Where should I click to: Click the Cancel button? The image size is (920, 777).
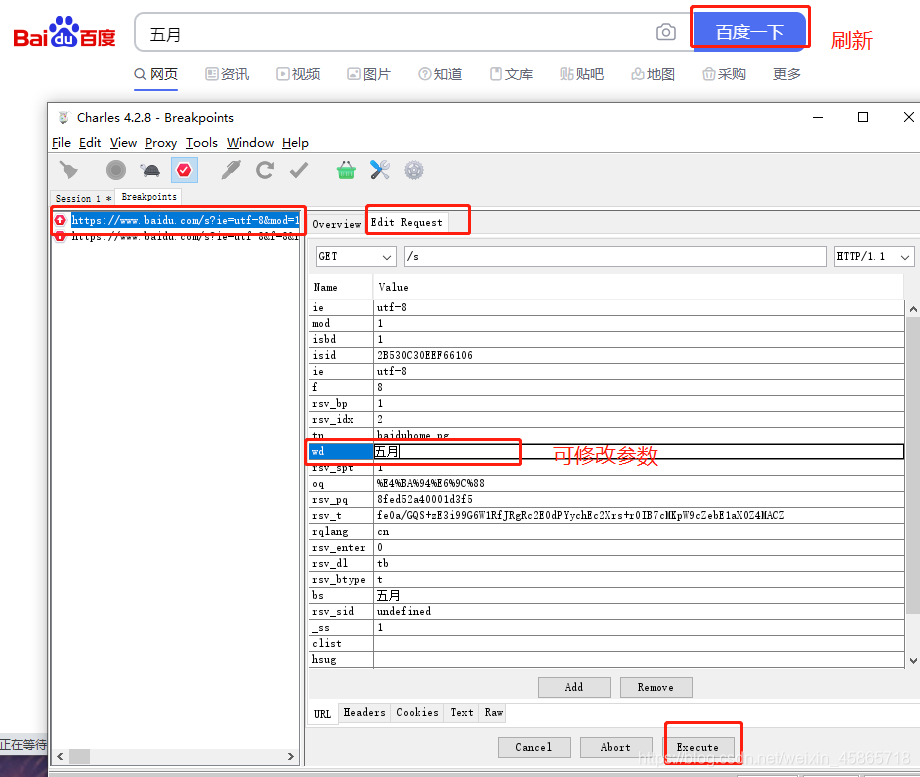point(534,747)
